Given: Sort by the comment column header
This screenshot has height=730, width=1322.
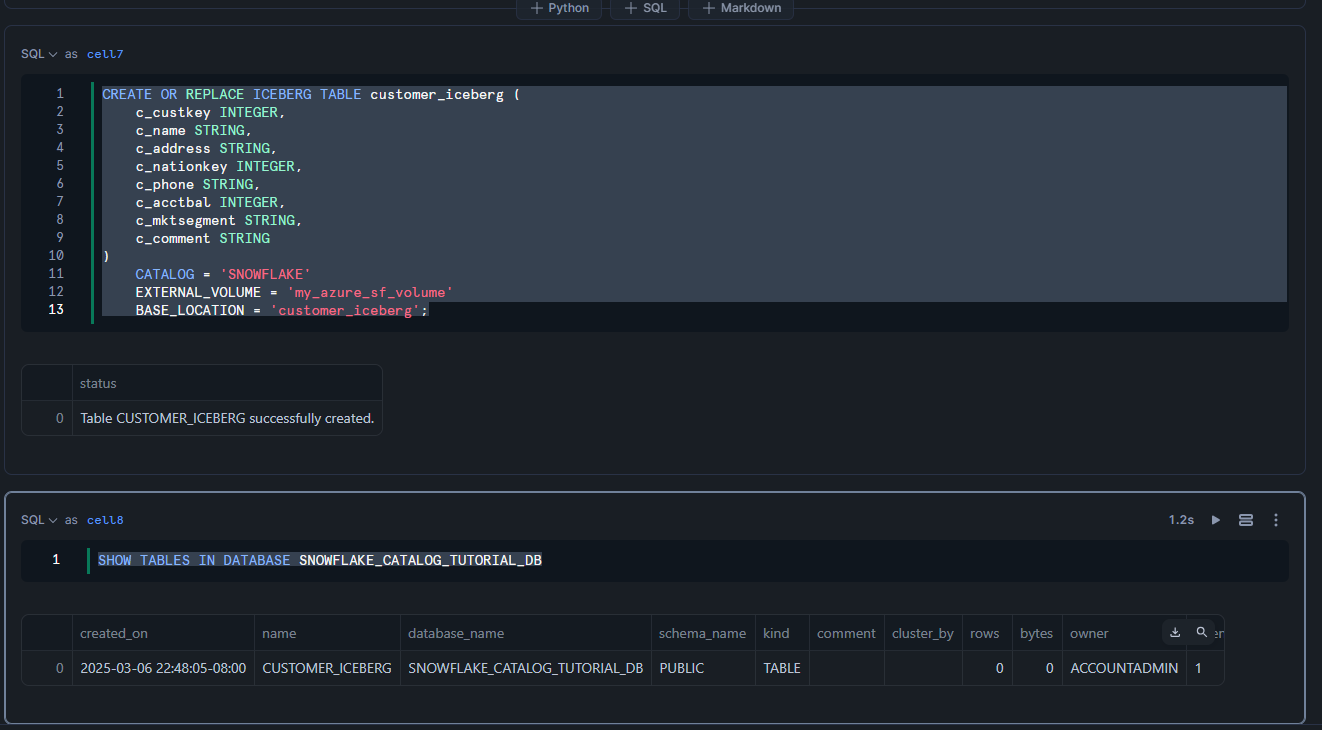Looking at the screenshot, I should coord(846,633).
